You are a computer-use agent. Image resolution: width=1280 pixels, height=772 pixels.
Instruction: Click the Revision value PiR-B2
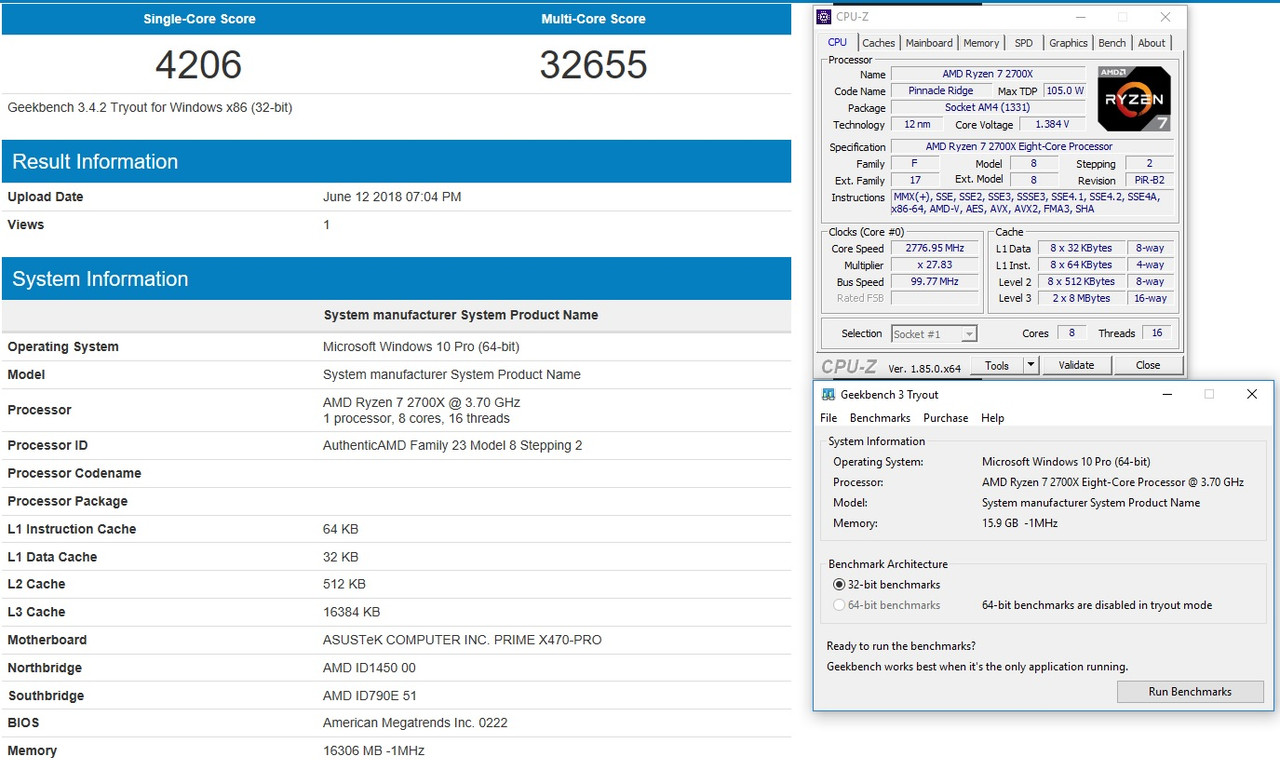tap(1150, 181)
